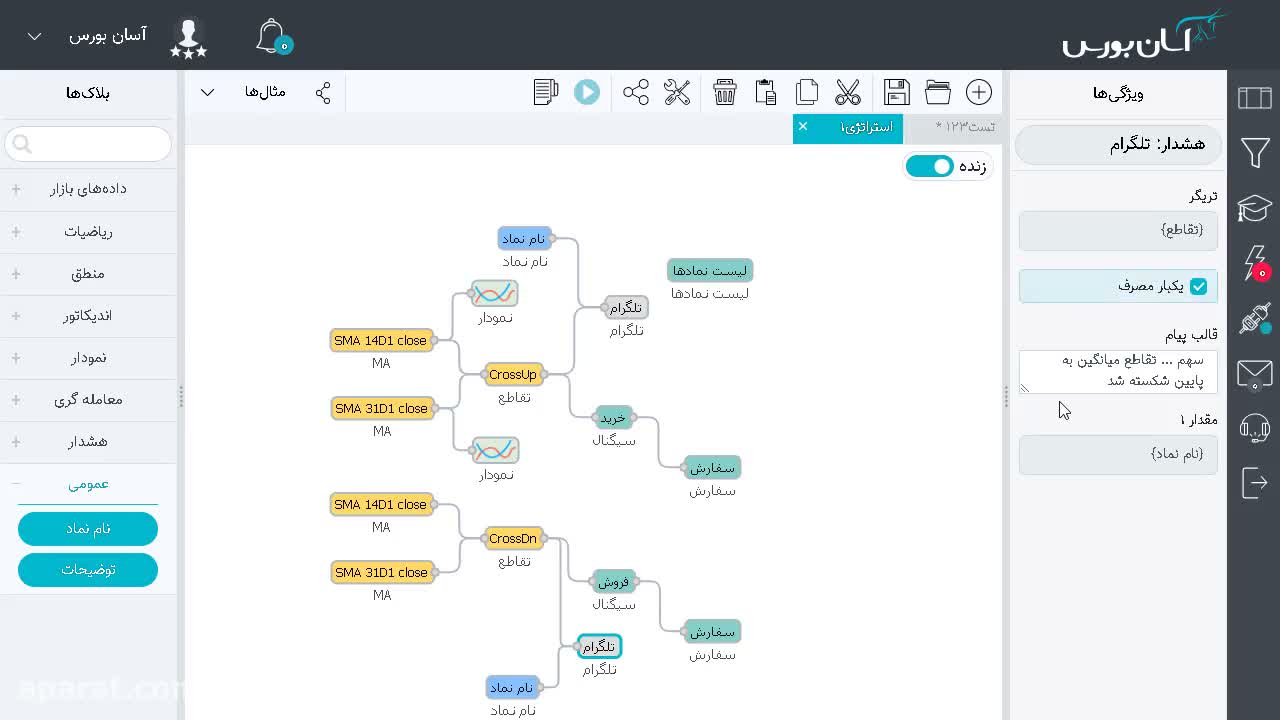Viewport: 1280px width, 720px height.
Task: Run the strategy with play icon
Action: point(587,92)
